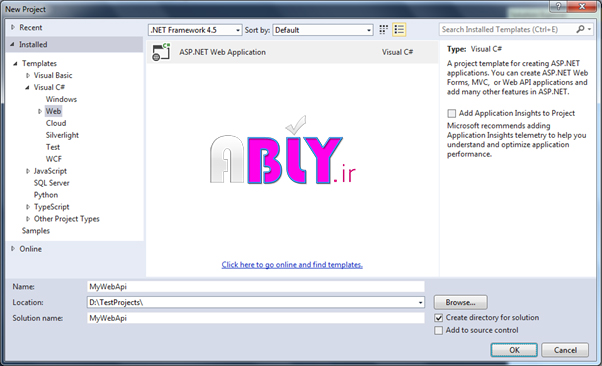Viewport: 602px width, 366px height.
Task: Expand the TypeScript node arrow
Action: pos(28,207)
